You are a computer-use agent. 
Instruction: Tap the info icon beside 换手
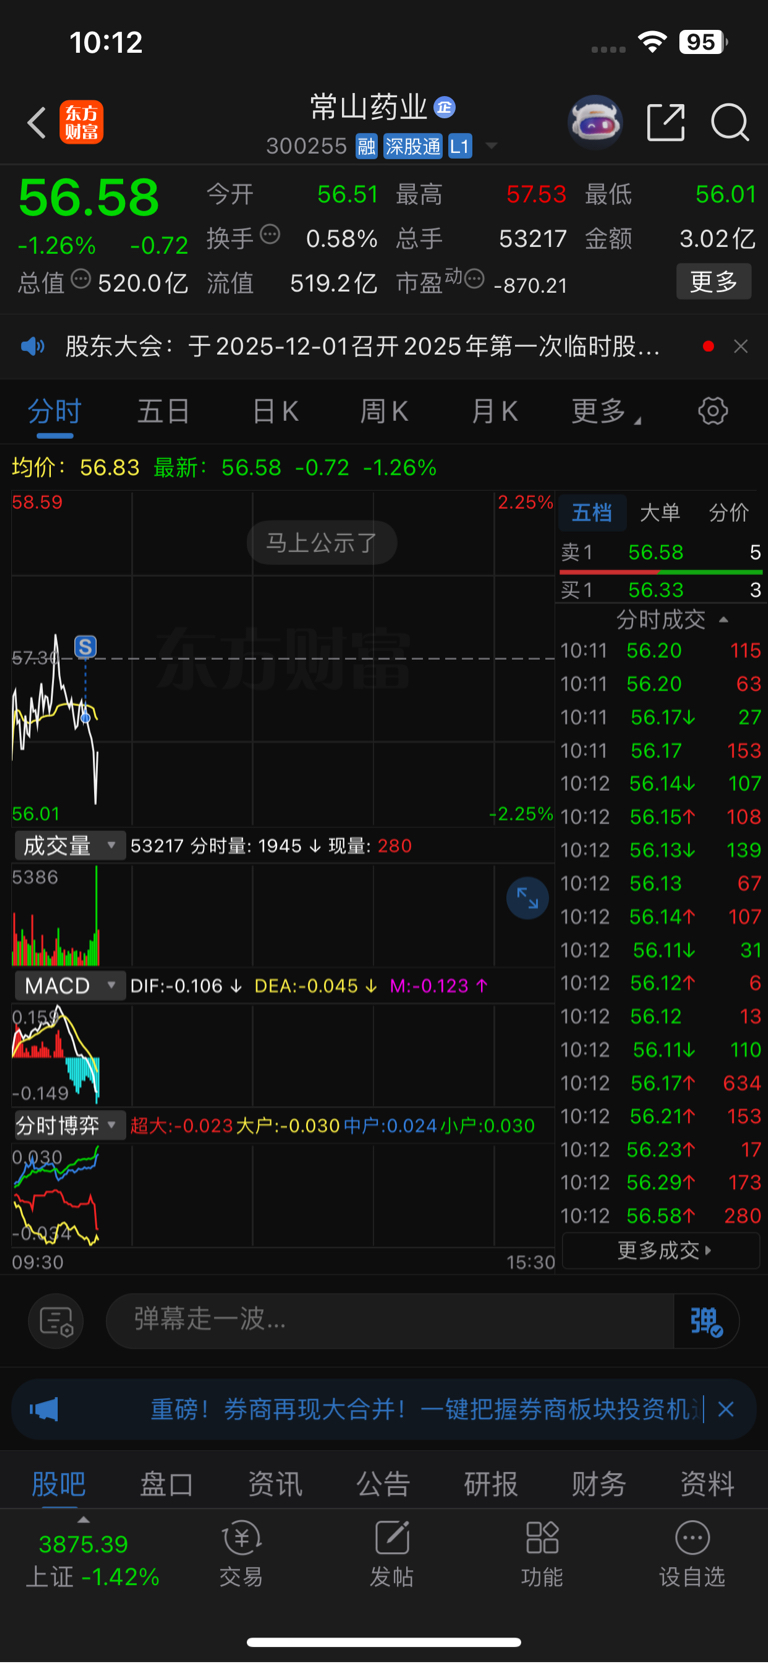click(x=270, y=234)
